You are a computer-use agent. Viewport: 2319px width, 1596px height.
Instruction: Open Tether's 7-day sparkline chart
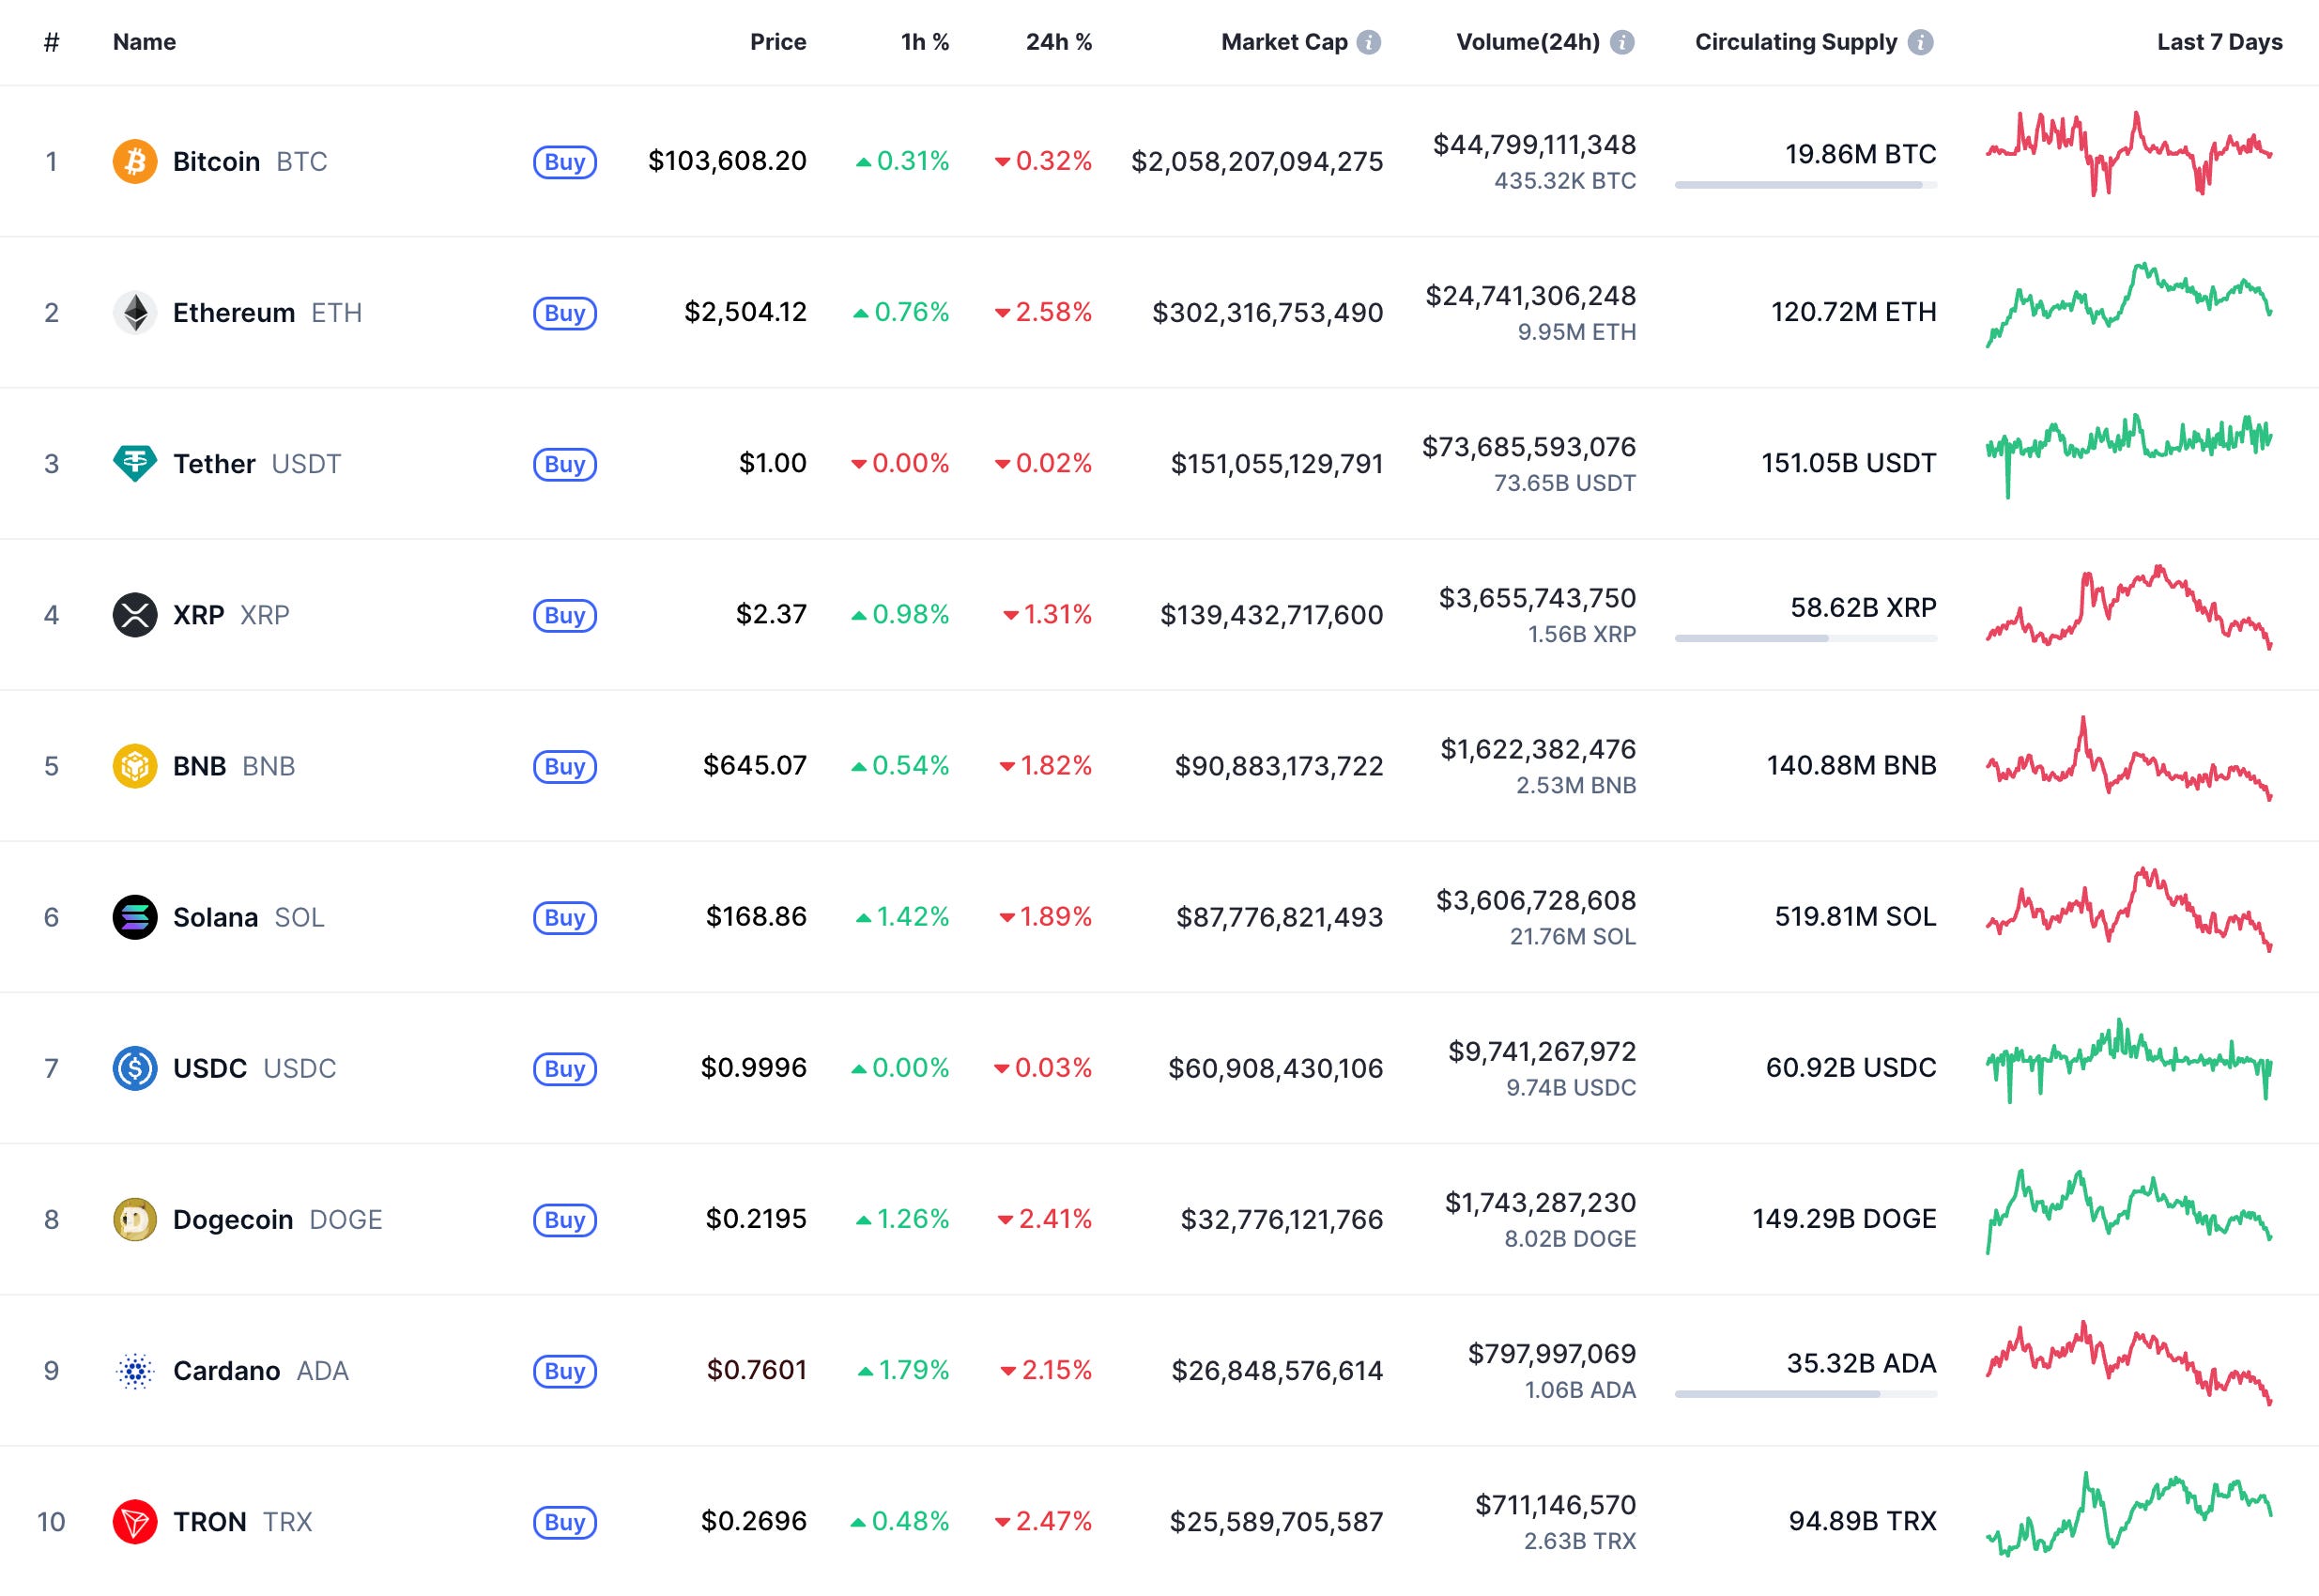point(2129,455)
